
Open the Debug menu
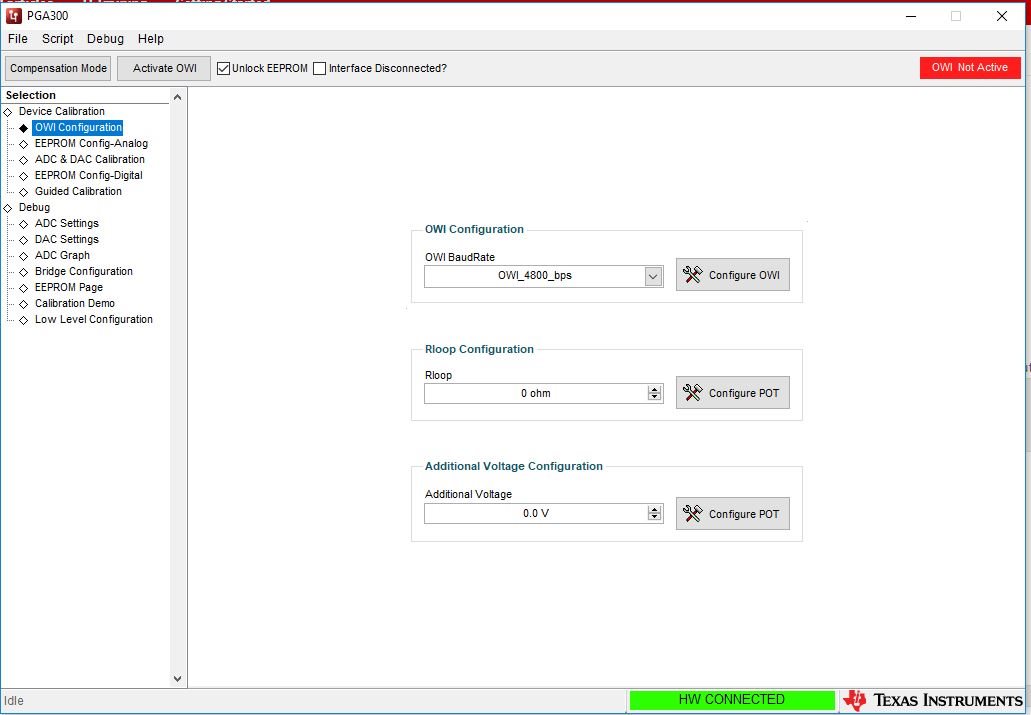(x=105, y=39)
